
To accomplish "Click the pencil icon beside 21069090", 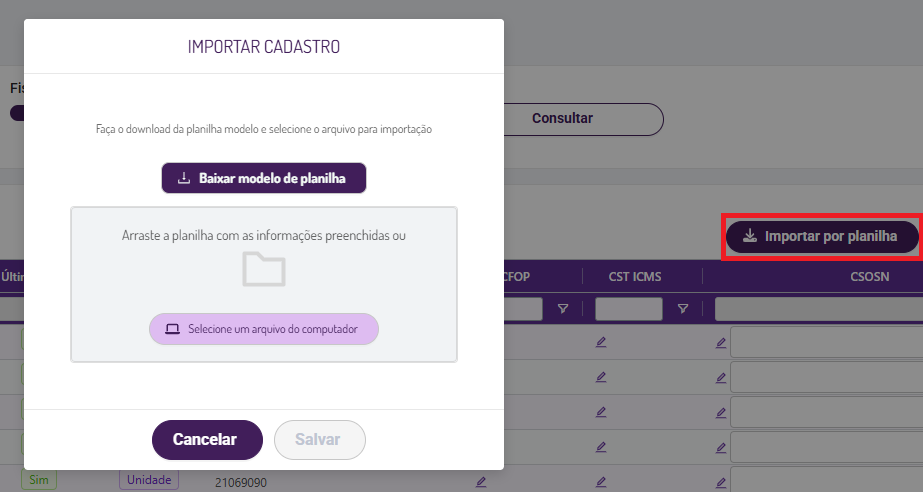I will click(481, 482).
